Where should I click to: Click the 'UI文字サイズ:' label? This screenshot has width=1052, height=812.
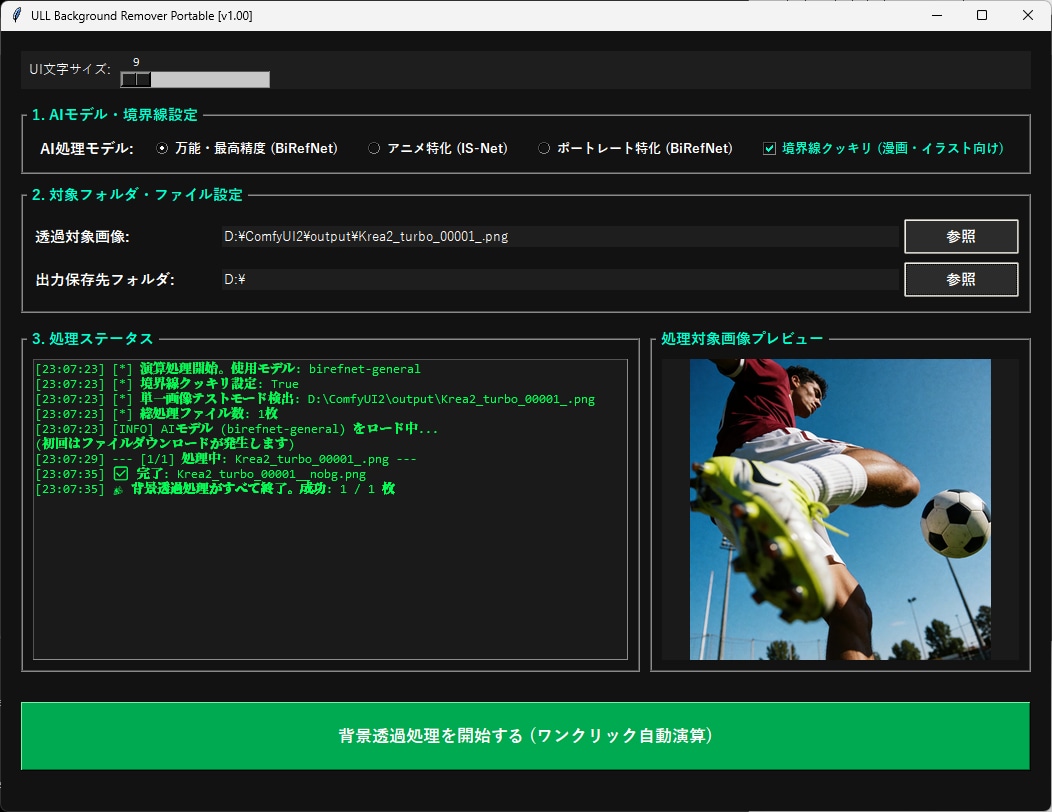70,69
